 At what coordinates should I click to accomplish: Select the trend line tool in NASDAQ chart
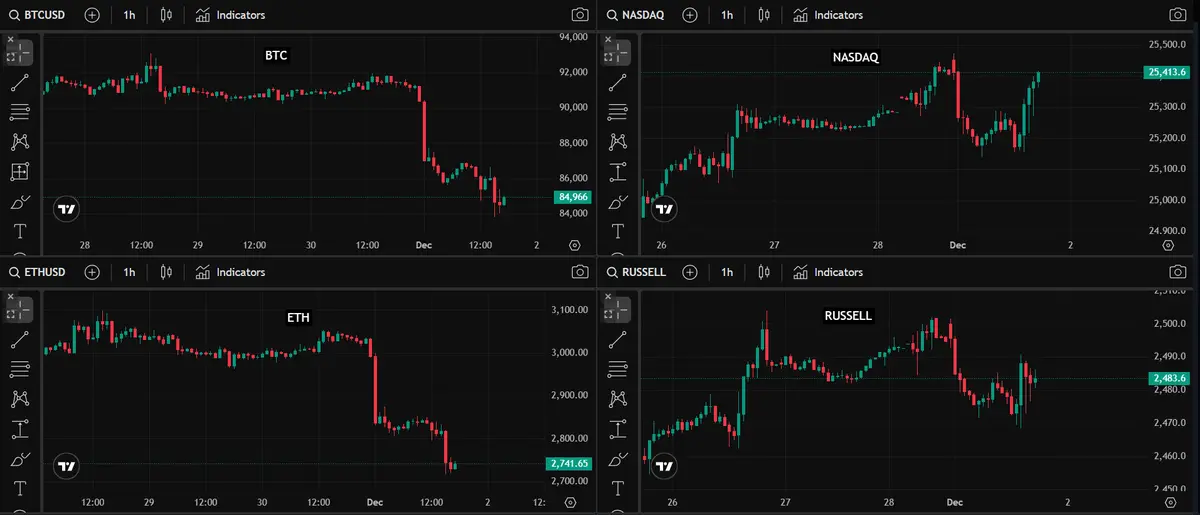coord(618,83)
